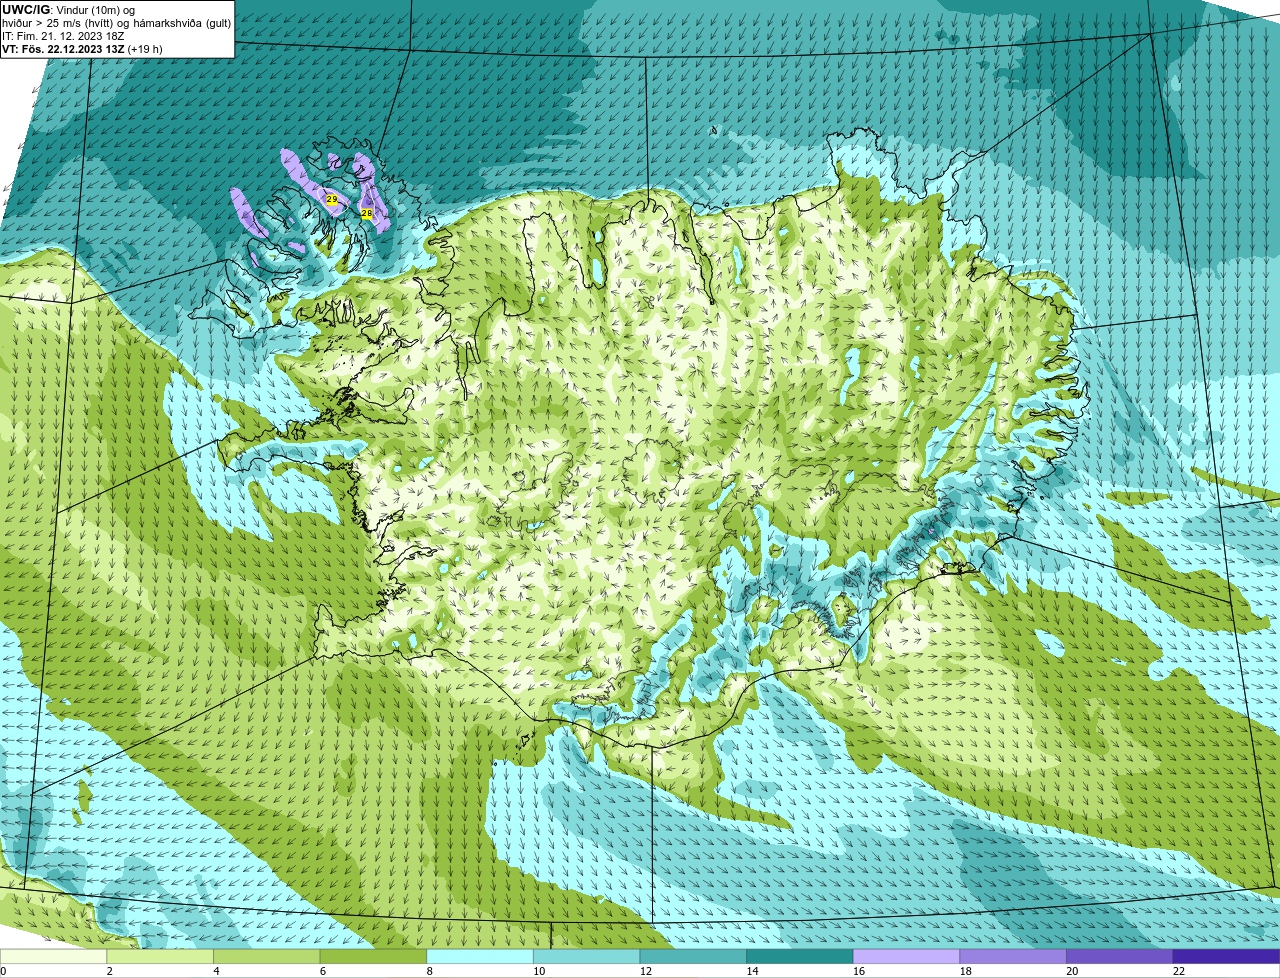Viewport: 1280px width, 978px height.
Task: Click the scale tick label '12'
Action: [646, 971]
